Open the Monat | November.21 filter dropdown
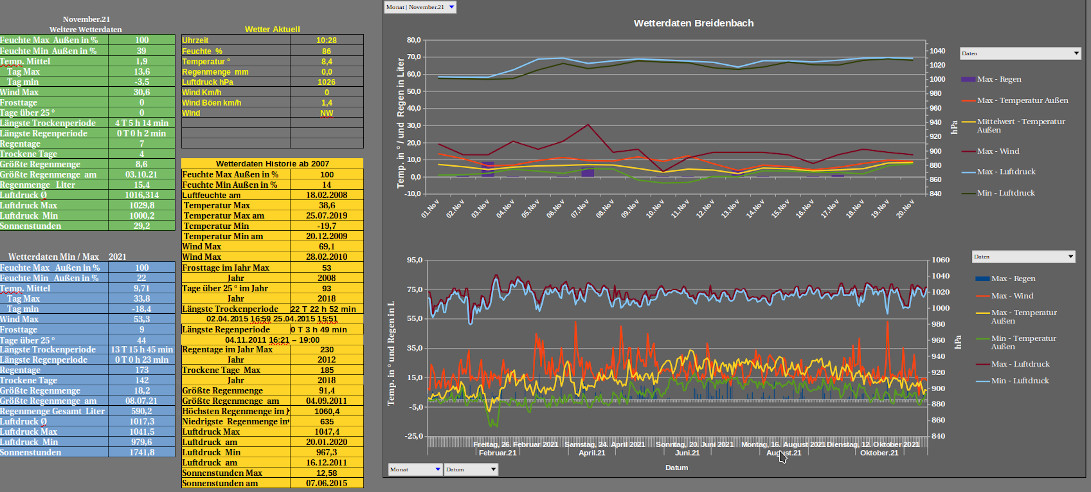Screen dimensions: 1091x492 pyautogui.click(x=420, y=6)
